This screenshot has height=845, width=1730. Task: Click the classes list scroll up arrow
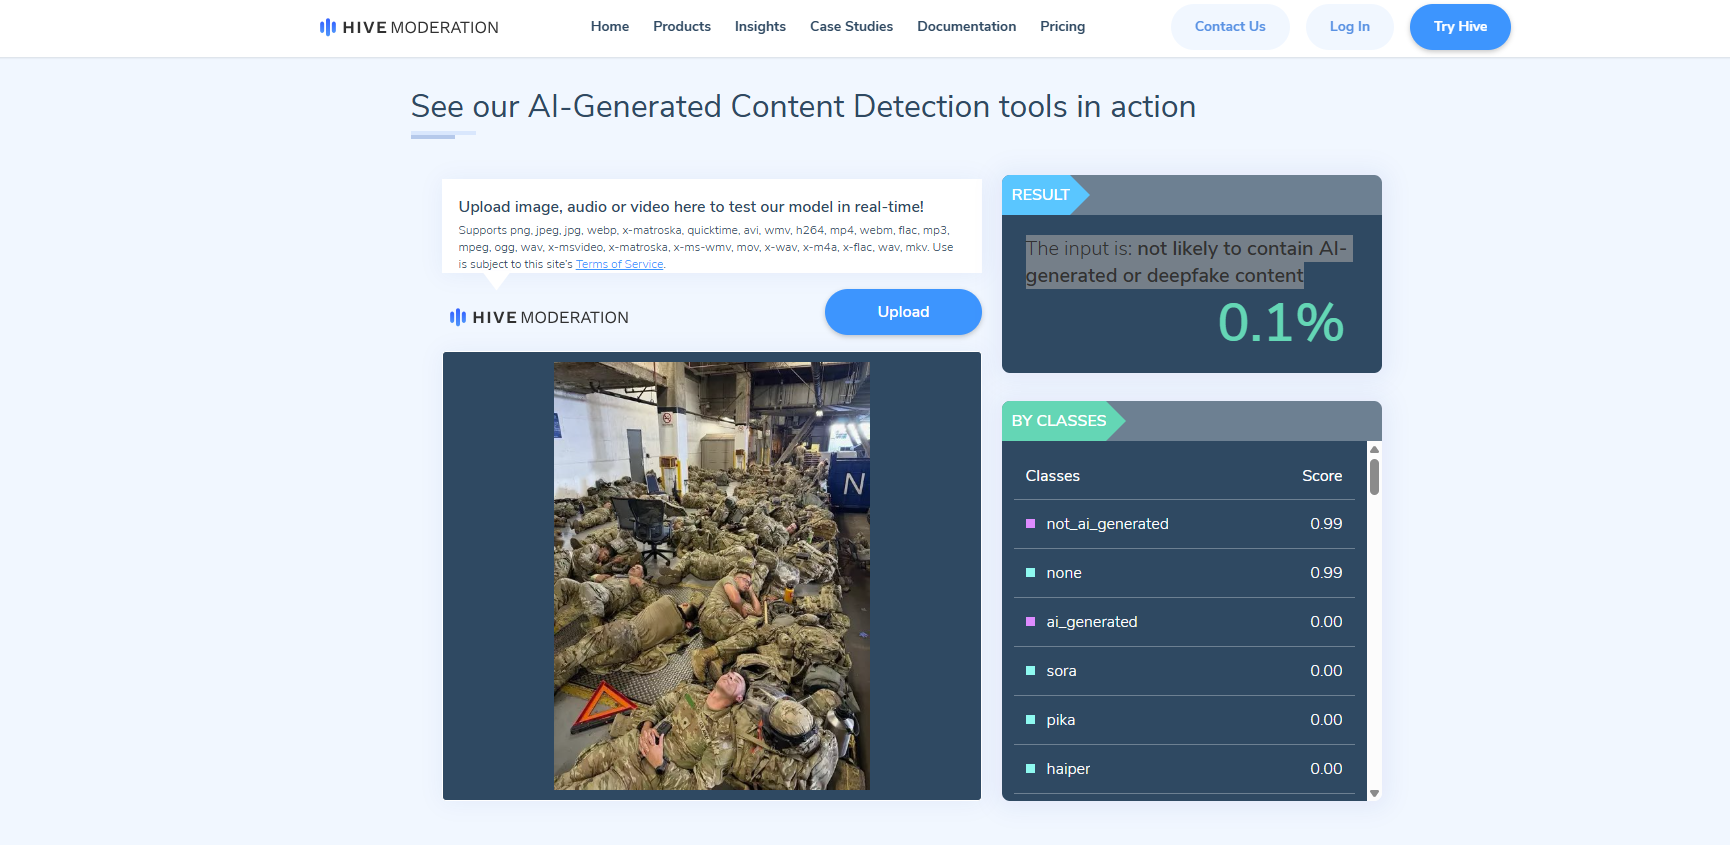coord(1374,450)
